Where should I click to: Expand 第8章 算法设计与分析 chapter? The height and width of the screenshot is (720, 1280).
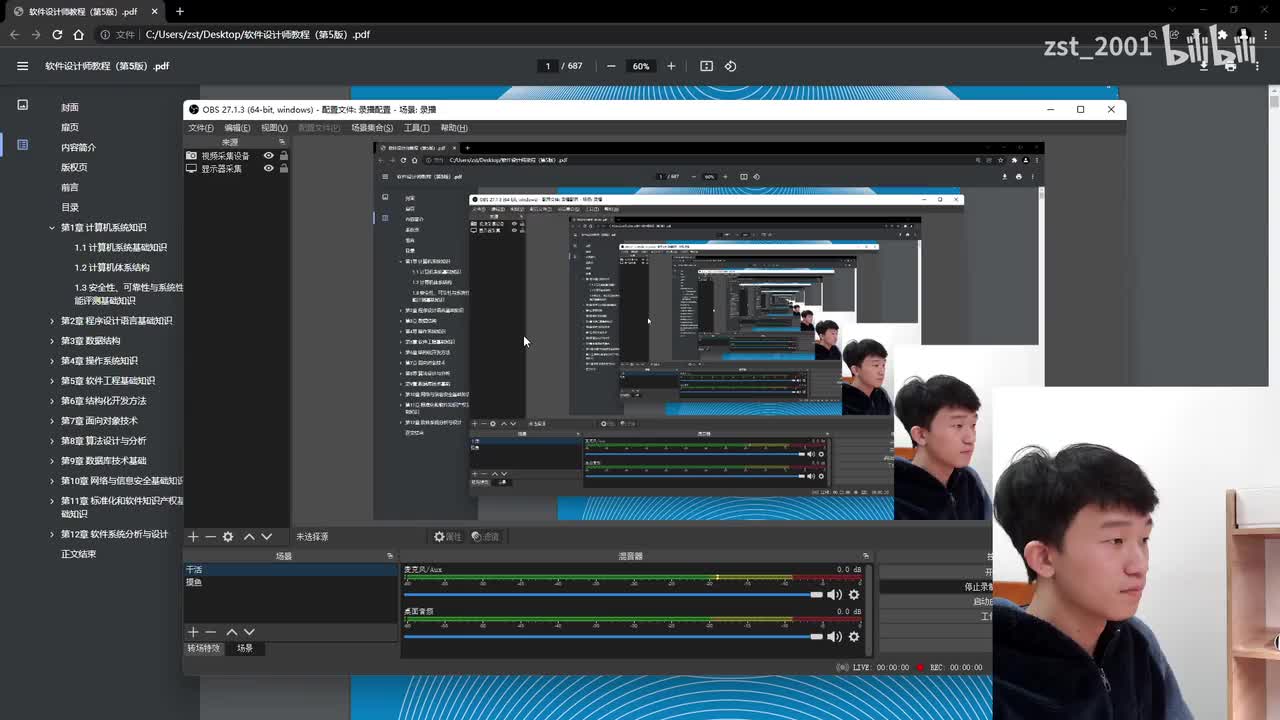click(x=52, y=441)
